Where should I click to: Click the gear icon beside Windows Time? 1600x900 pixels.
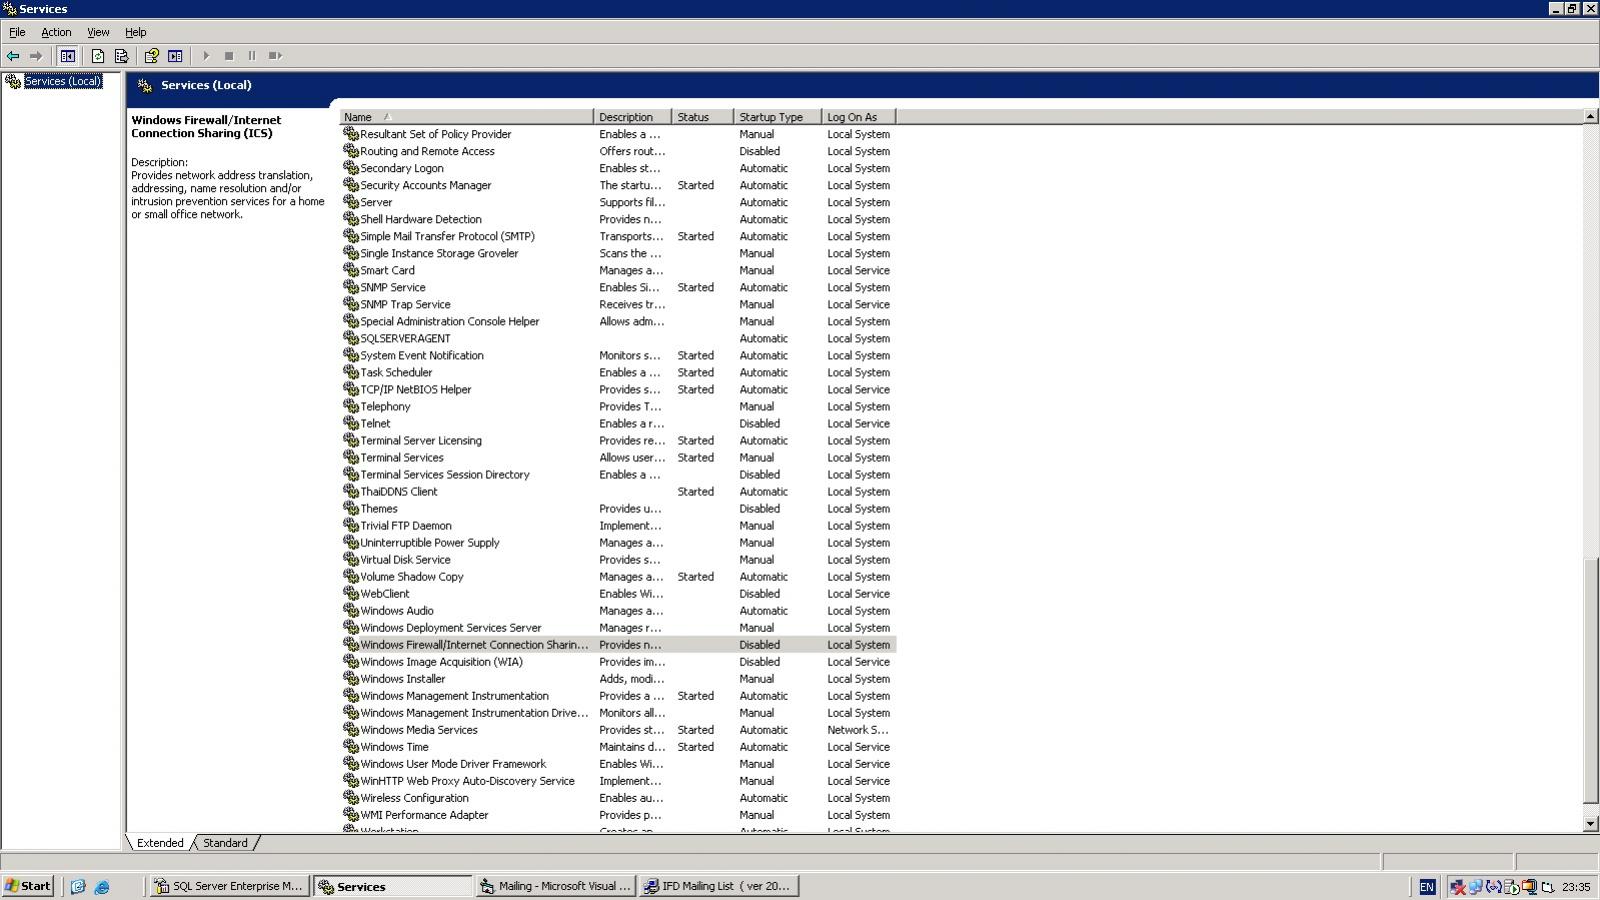(351, 746)
